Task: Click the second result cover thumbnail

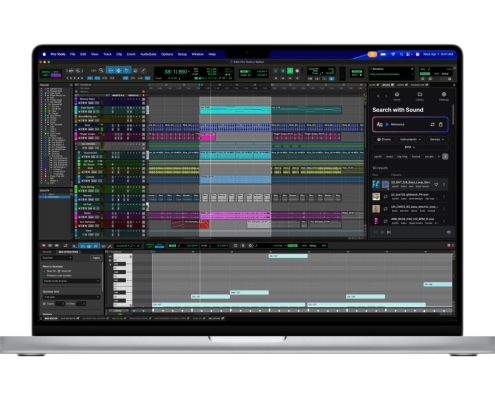Action: click(x=376, y=196)
